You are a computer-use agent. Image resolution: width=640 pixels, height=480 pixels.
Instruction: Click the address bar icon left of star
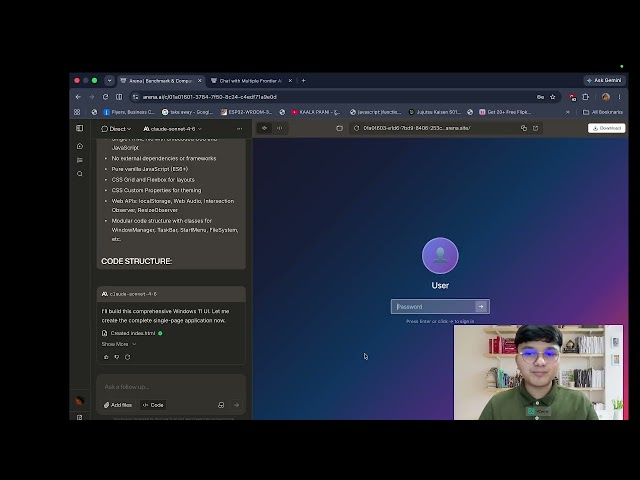[x=540, y=97]
